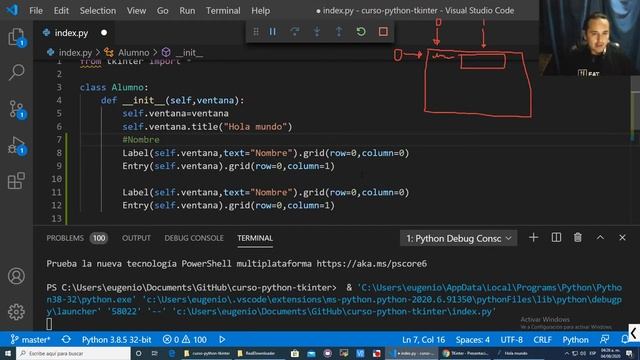Open the Explorer view in activity bar
Screen dimensions: 640x360
(16, 37)
